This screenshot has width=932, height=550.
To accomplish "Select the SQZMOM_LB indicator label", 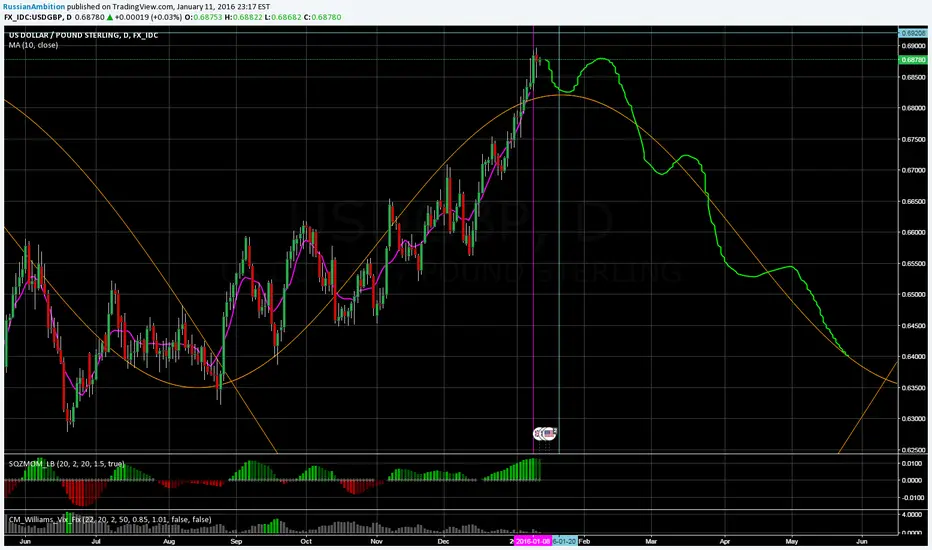I will tap(67, 463).
